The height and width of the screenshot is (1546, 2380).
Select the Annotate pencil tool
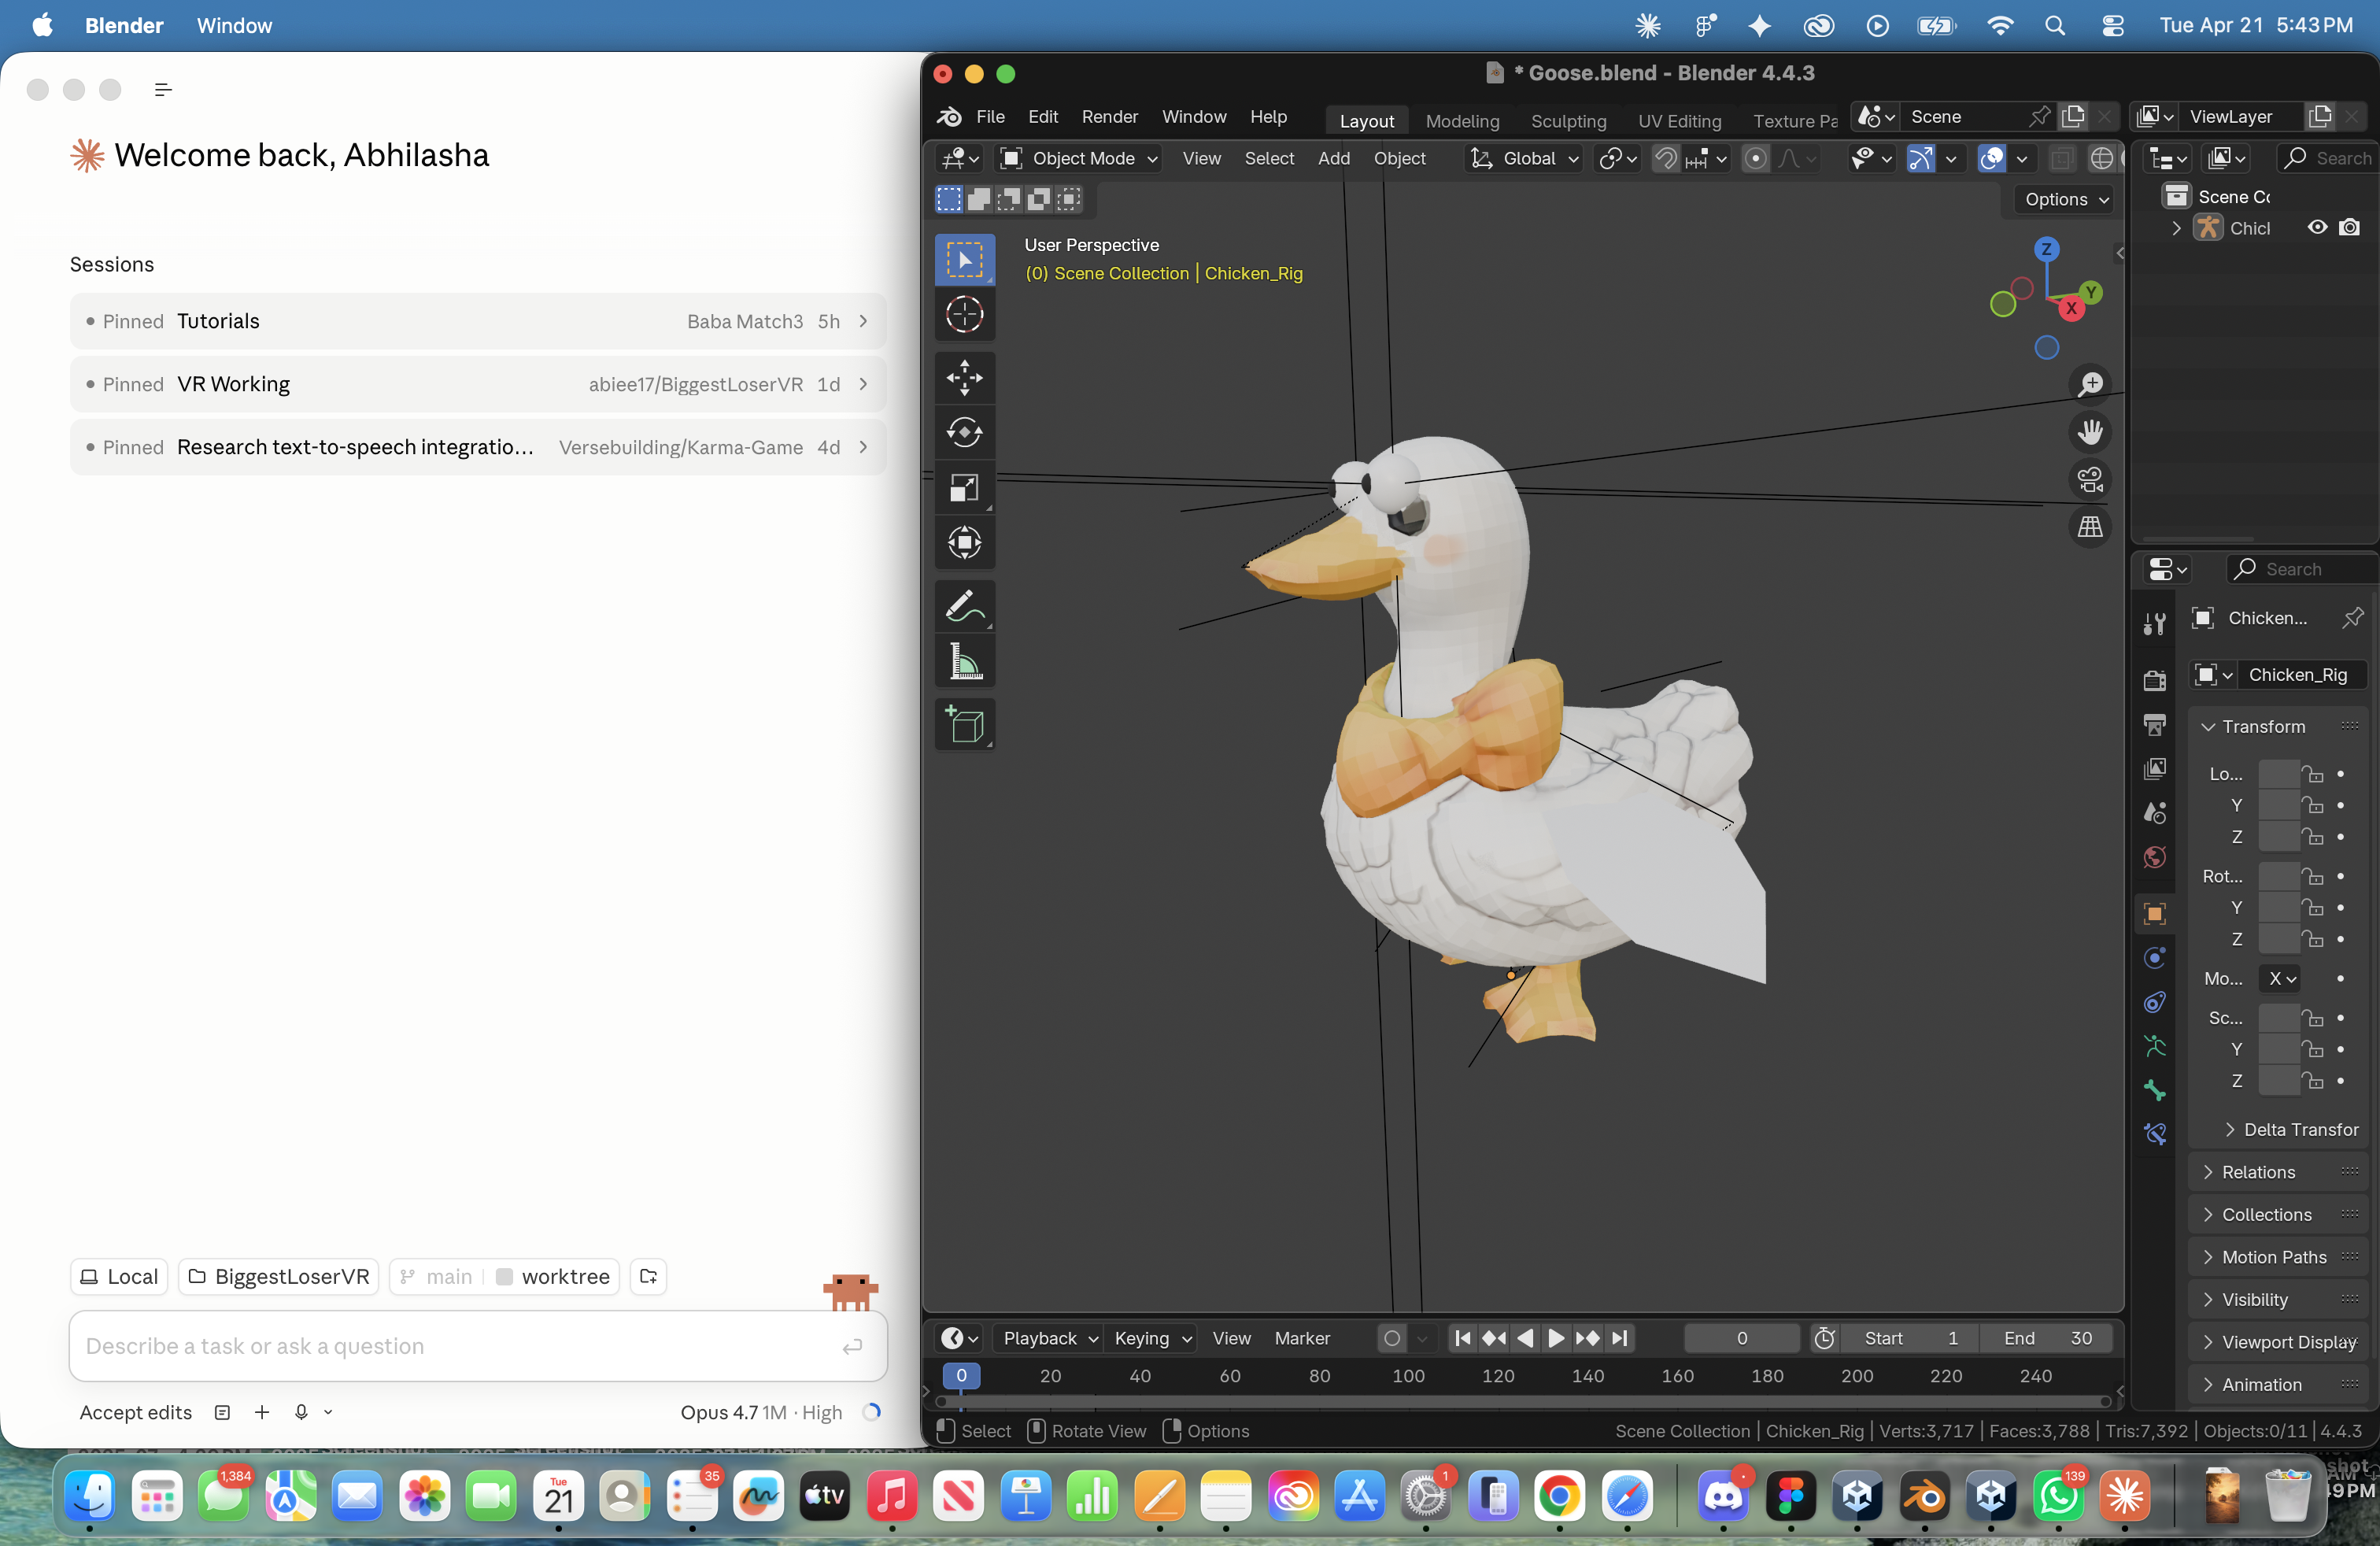tap(964, 607)
